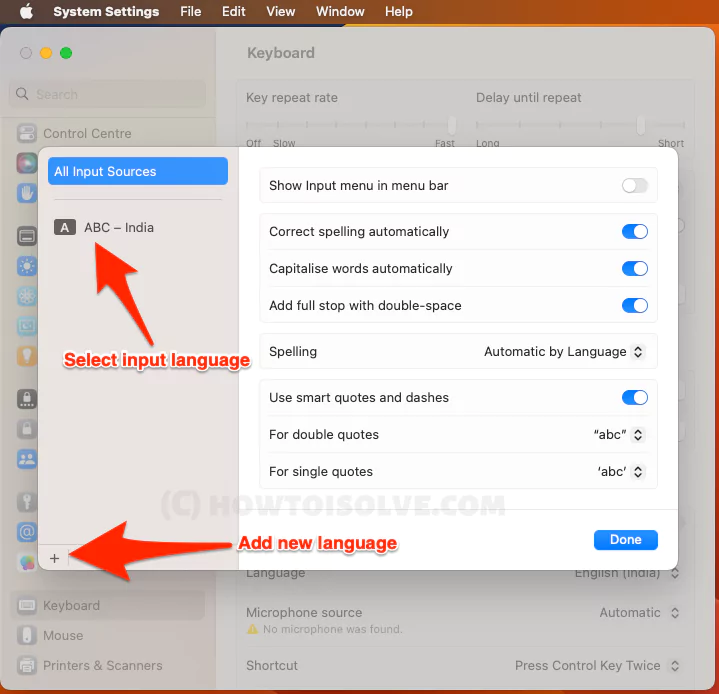Open the Help menu
719x694 pixels.
(398, 11)
